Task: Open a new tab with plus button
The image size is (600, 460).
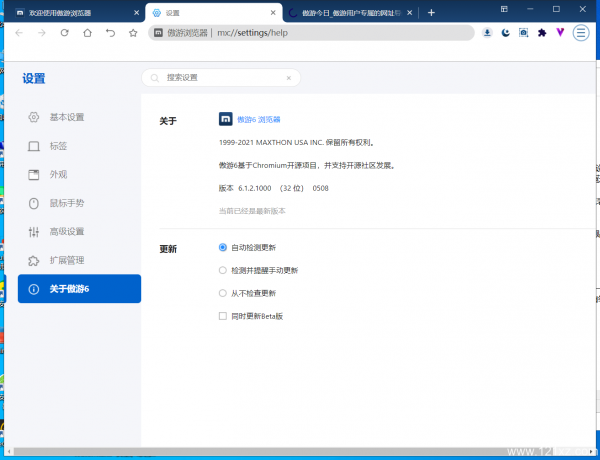Action: tap(431, 13)
